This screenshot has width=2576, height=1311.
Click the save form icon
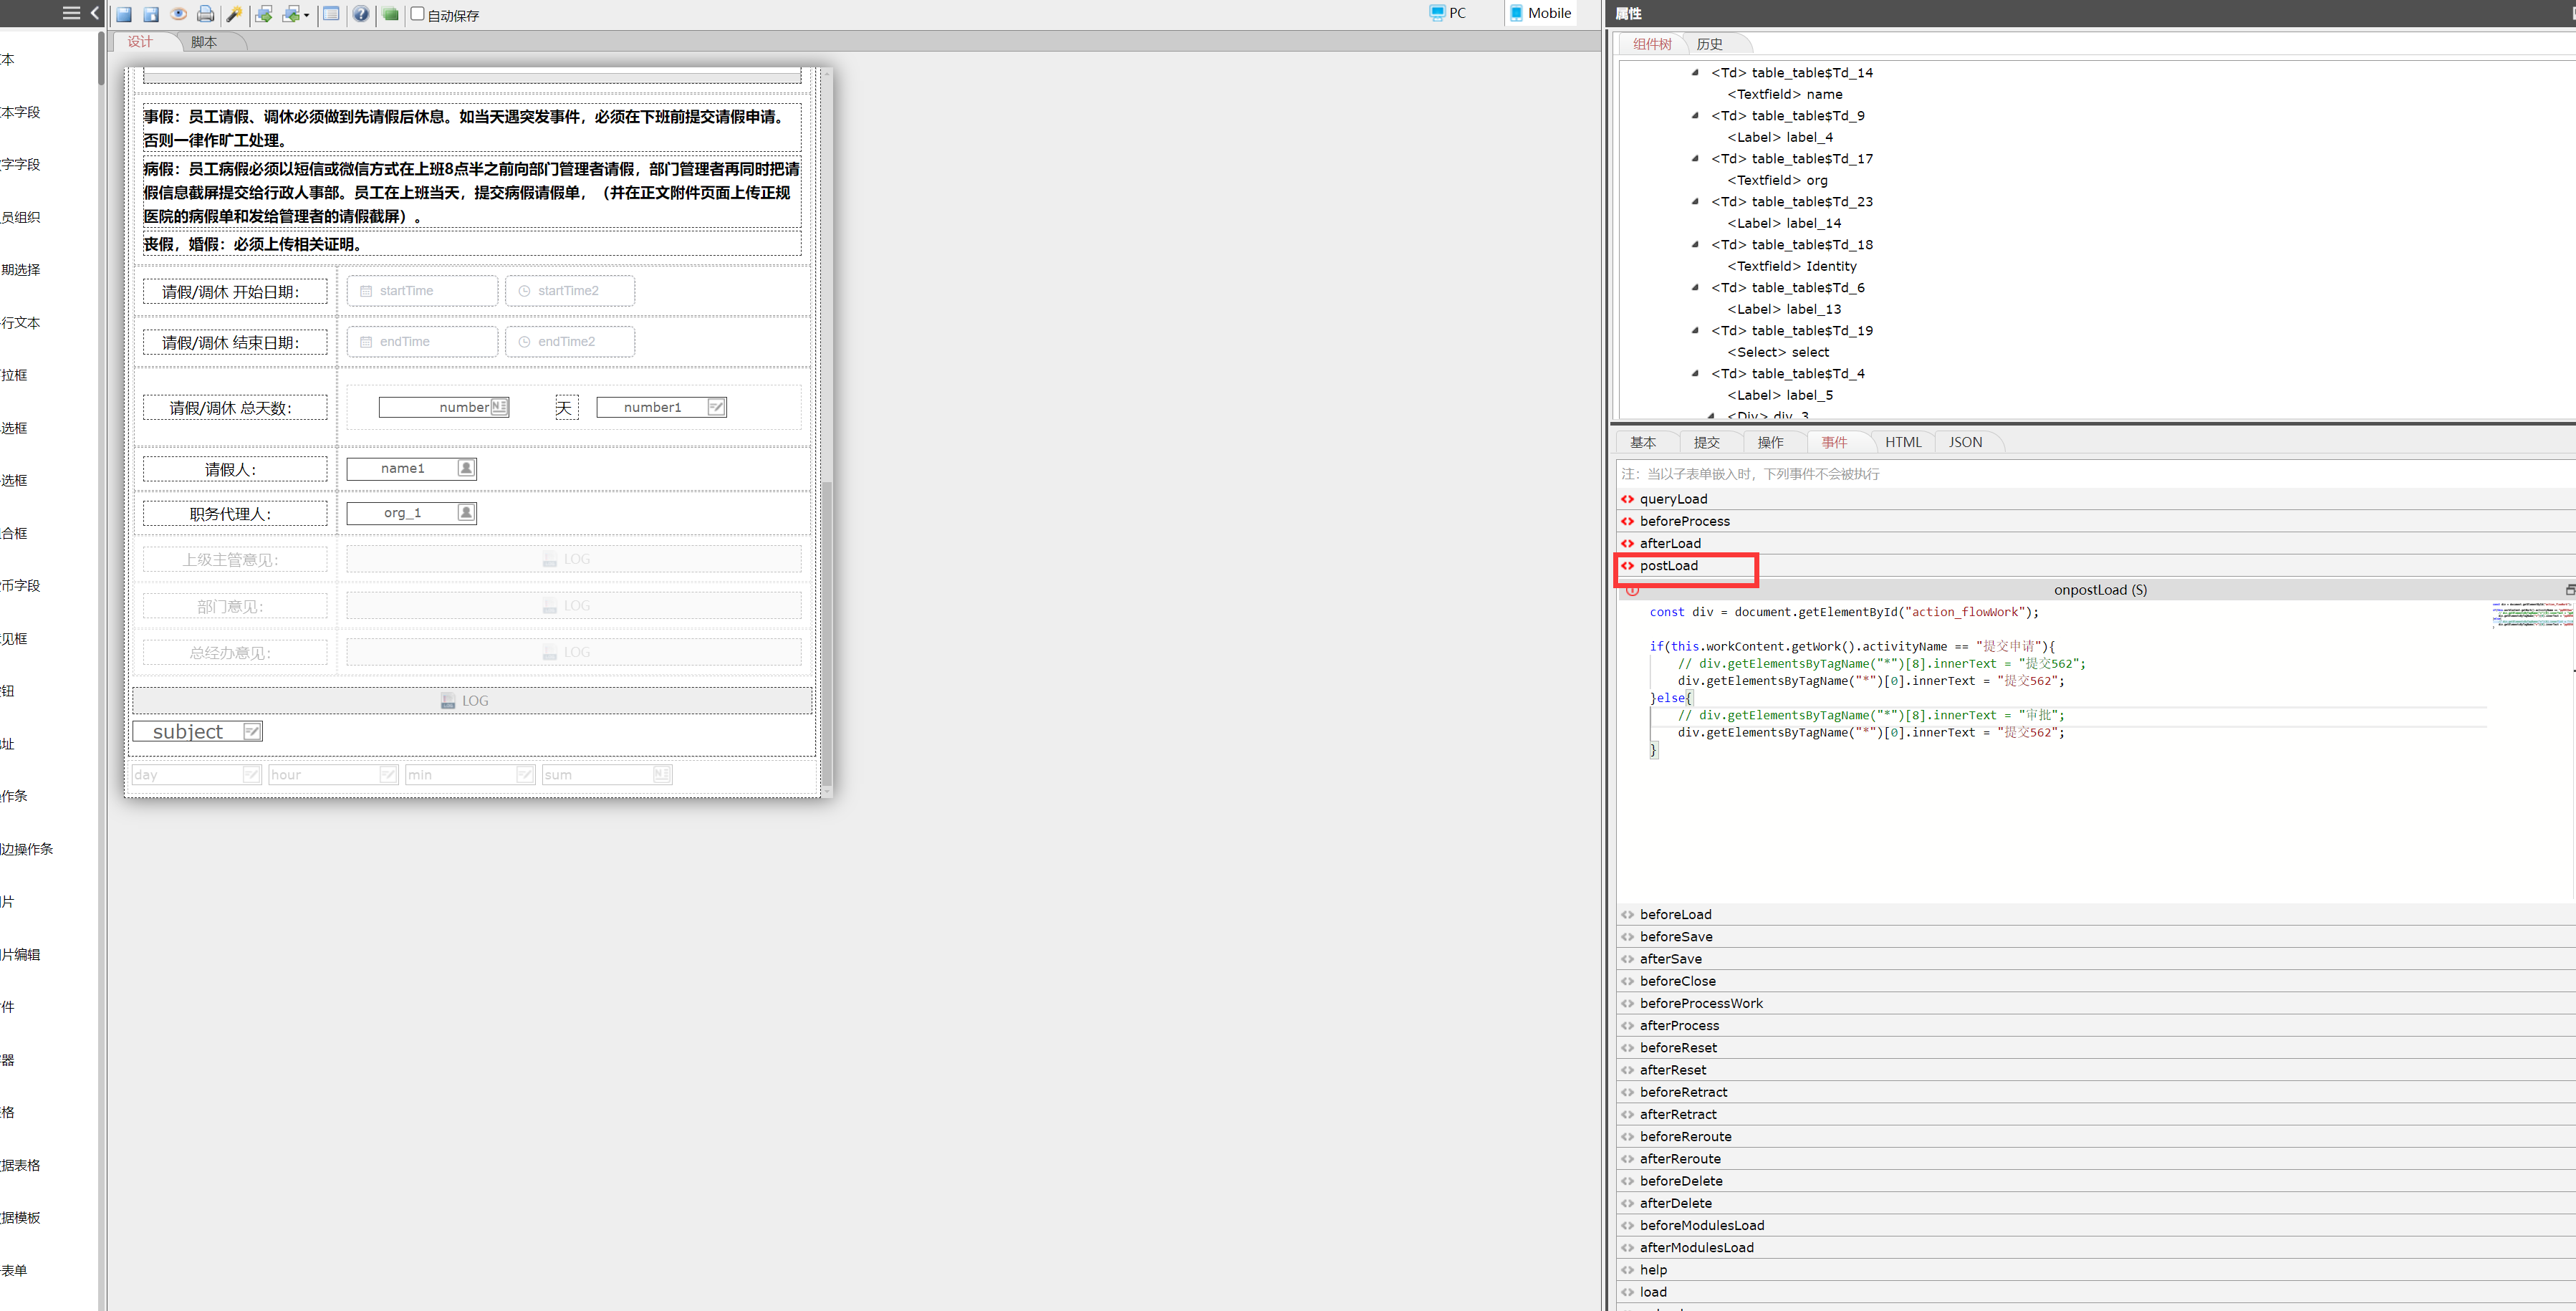pyautogui.click(x=124, y=14)
